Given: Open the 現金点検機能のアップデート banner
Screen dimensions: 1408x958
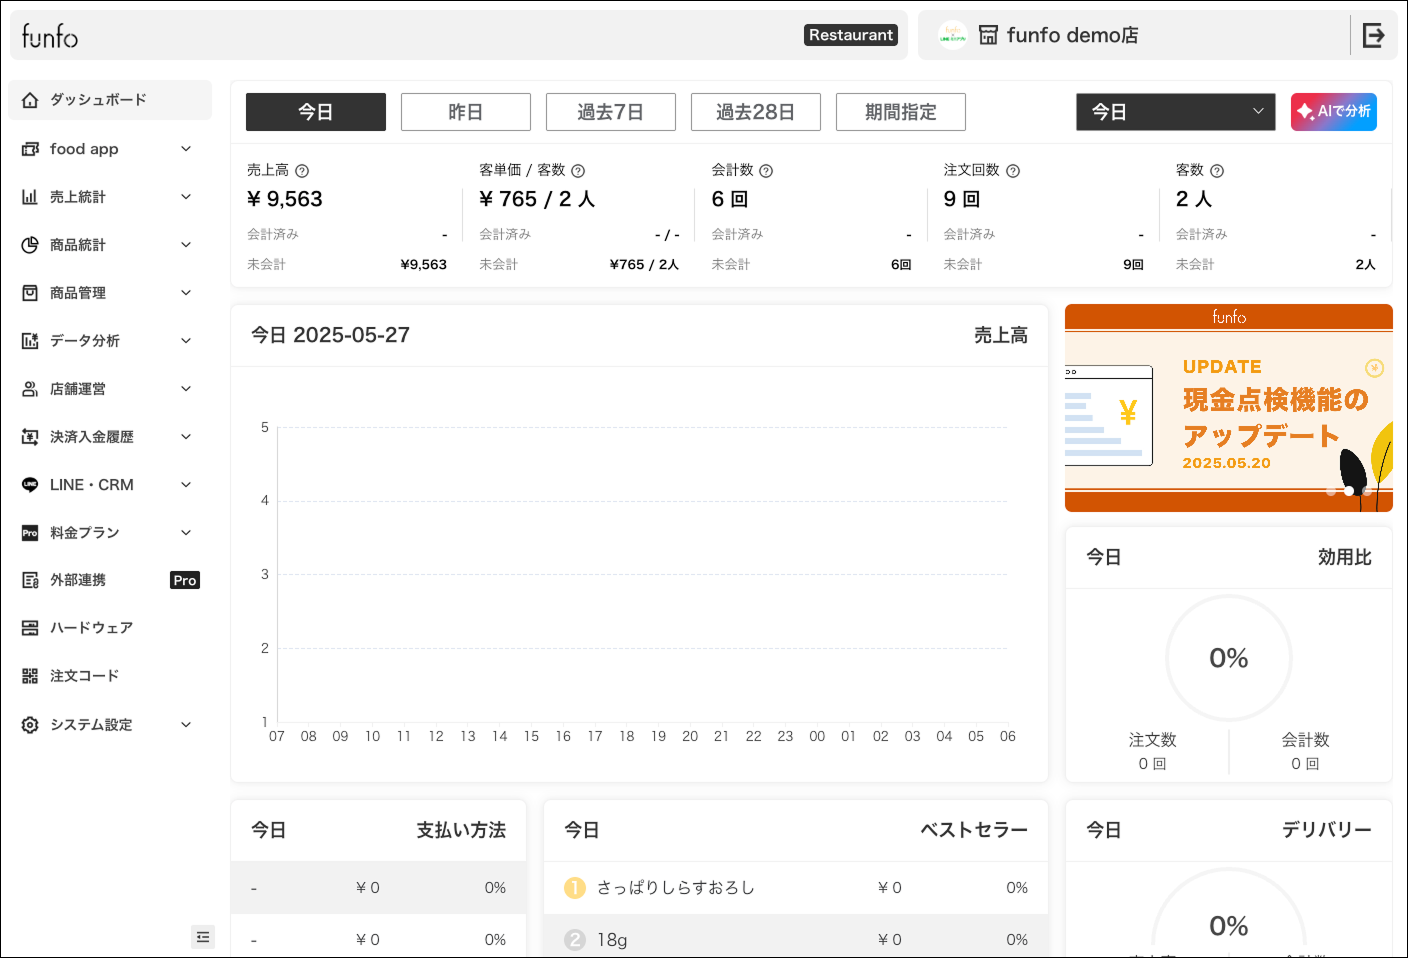Looking at the screenshot, I should 1229,408.
